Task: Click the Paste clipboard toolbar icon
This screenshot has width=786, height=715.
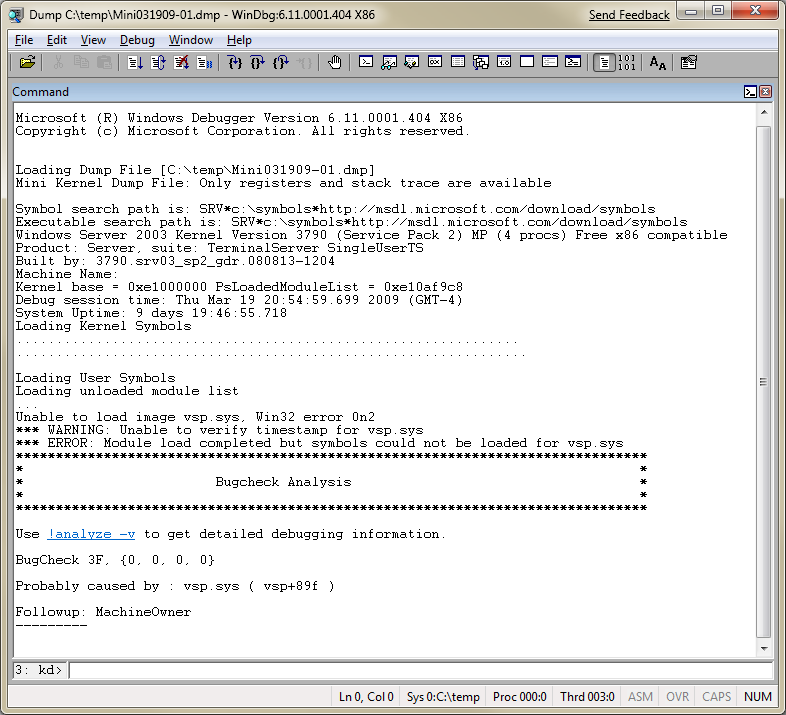Action: pyautogui.click(x=104, y=62)
